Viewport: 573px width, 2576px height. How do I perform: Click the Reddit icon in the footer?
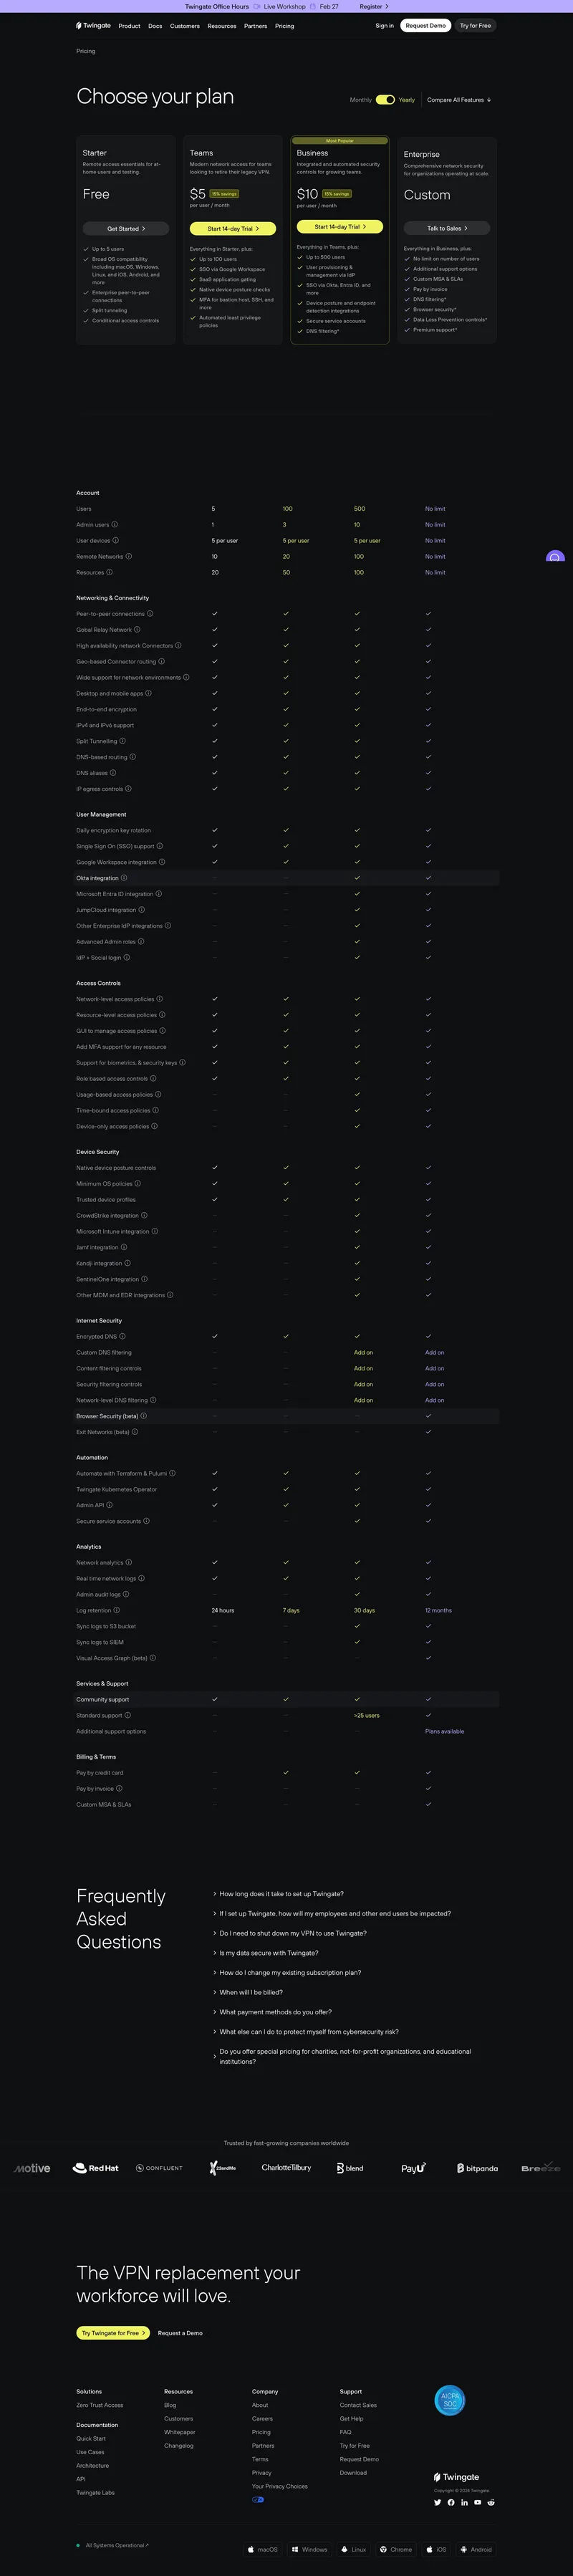pos(491,2502)
